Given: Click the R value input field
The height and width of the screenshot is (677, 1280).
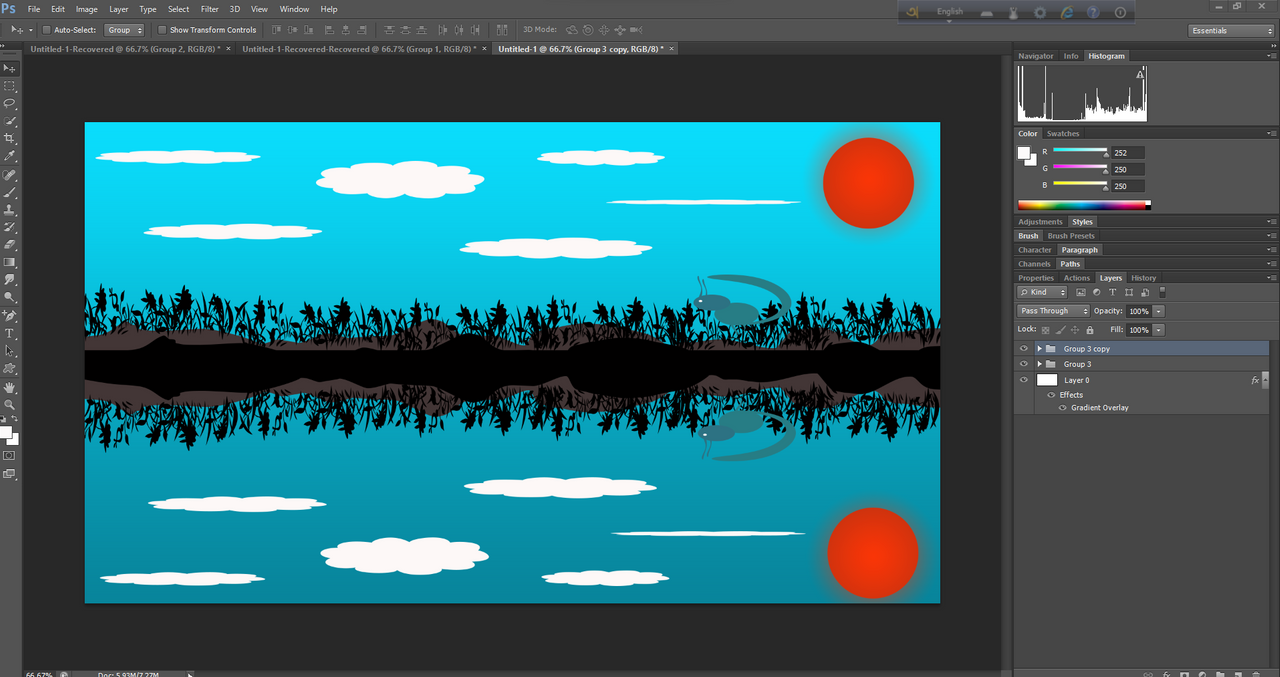Looking at the screenshot, I should (1128, 153).
